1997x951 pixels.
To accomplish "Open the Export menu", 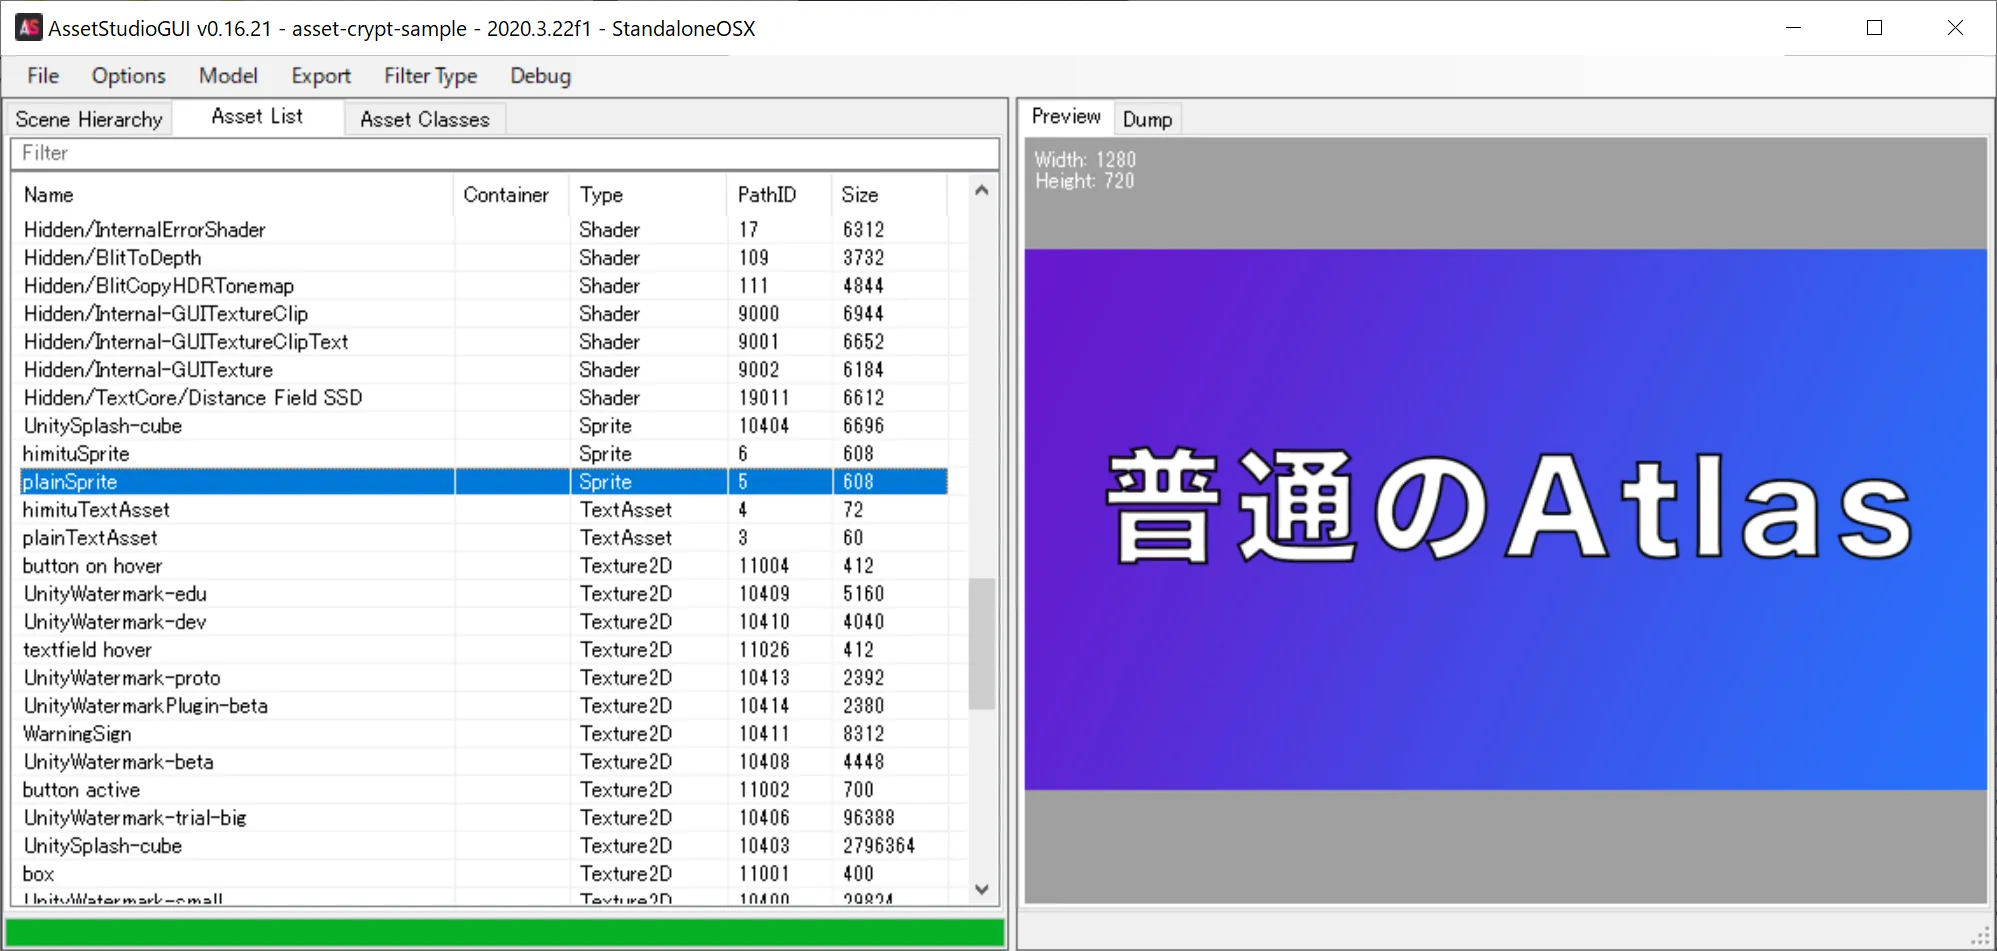I will coord(320,75).
